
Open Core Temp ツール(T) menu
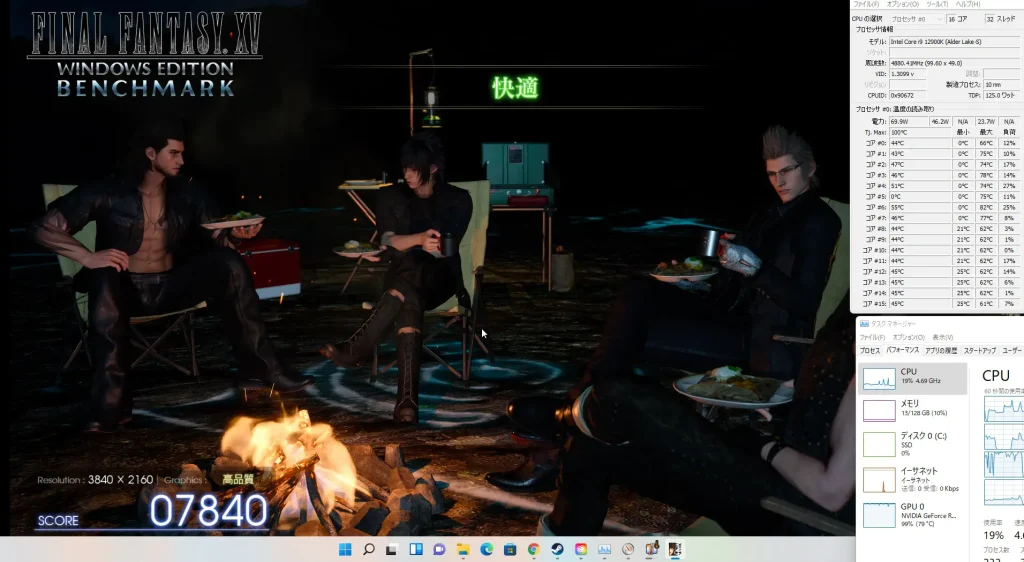[937, 4]
